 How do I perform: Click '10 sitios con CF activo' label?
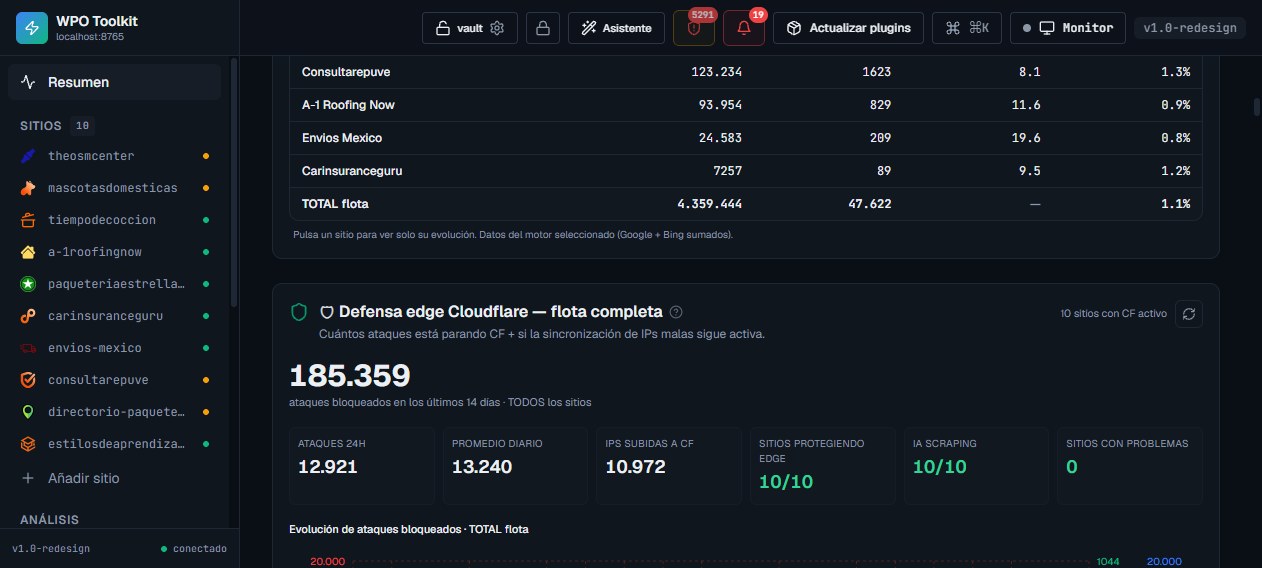point(1113,314)
